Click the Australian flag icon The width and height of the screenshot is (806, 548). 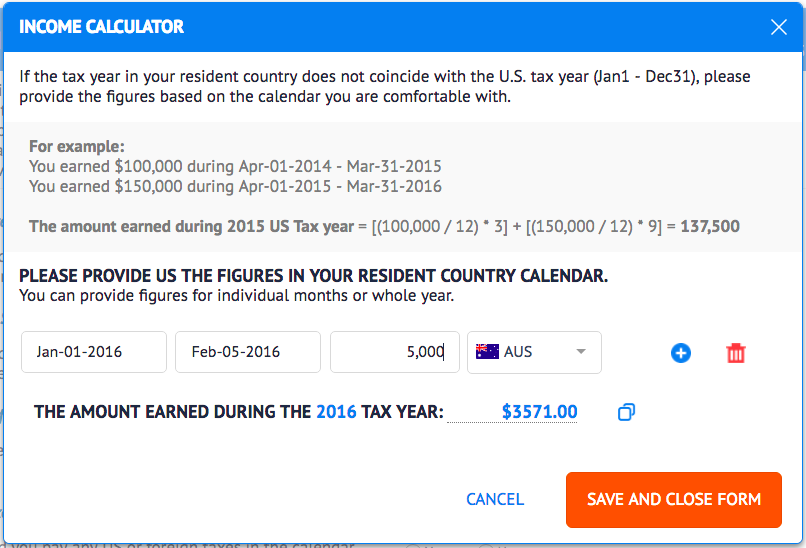[487, 352]
